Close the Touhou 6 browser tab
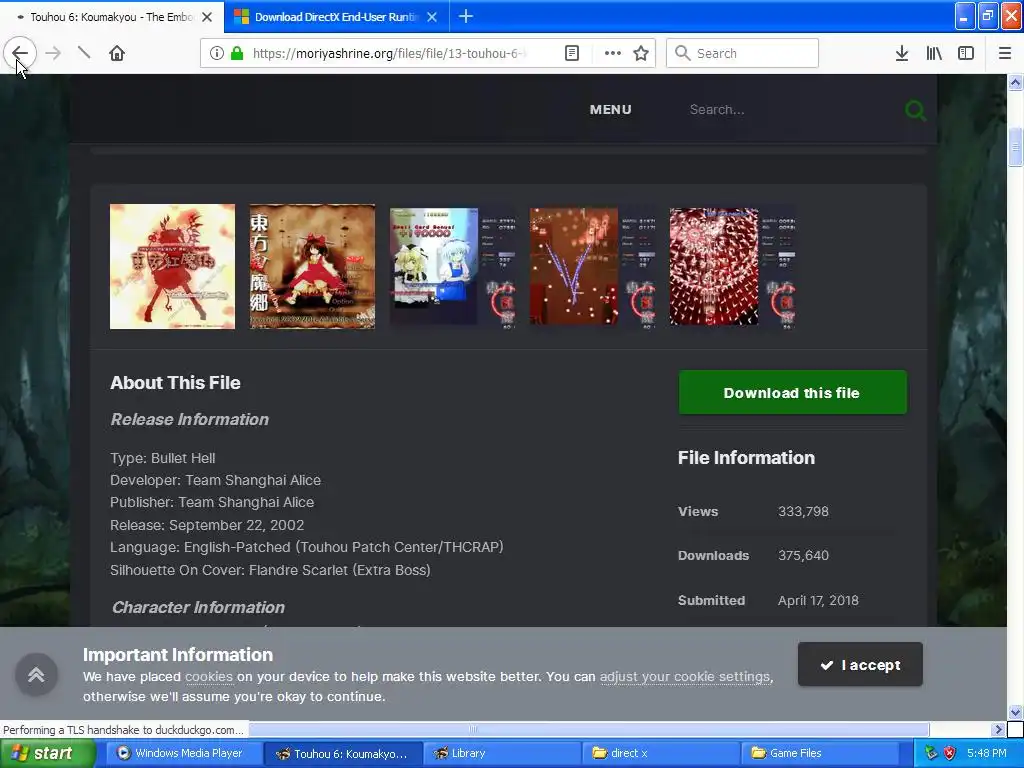 click(207, 17)
